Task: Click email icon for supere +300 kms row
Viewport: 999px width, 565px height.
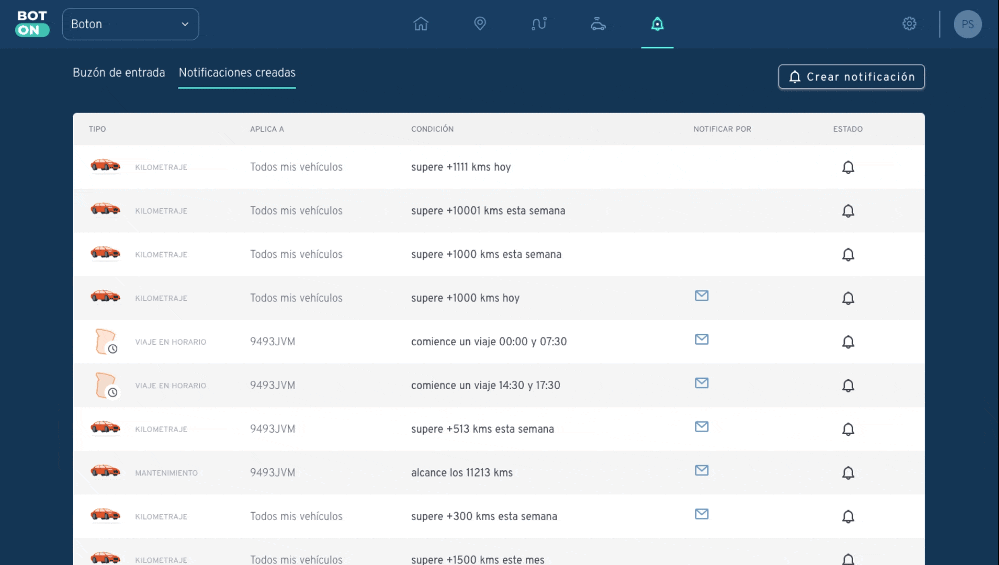Action: (701, 514)
